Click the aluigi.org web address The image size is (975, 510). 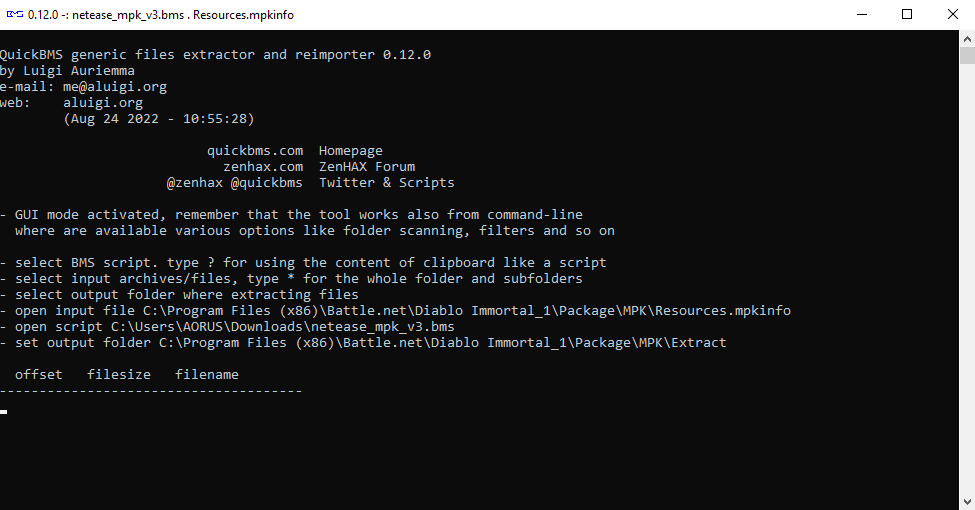(103, 103)
